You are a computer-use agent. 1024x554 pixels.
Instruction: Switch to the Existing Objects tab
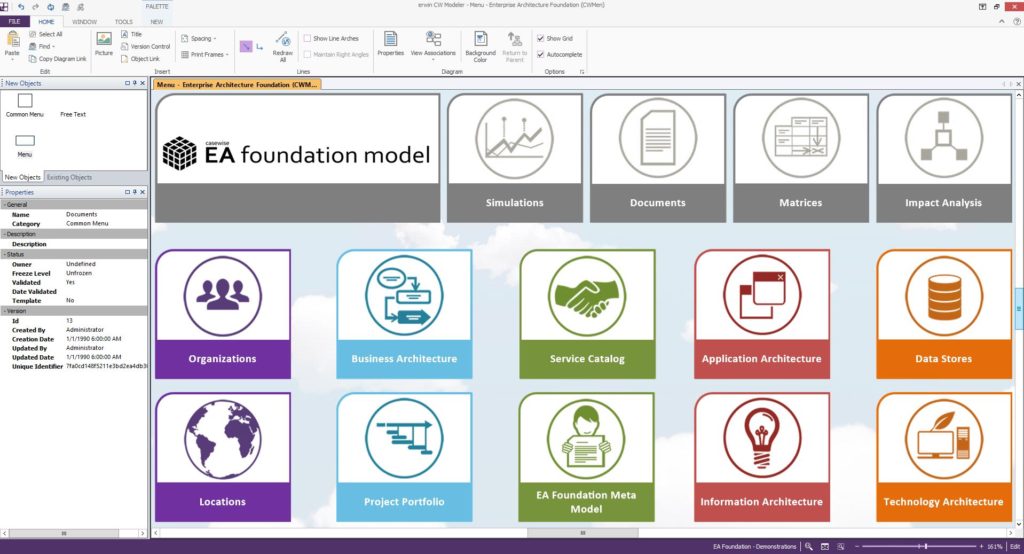[x=69, y=177]
